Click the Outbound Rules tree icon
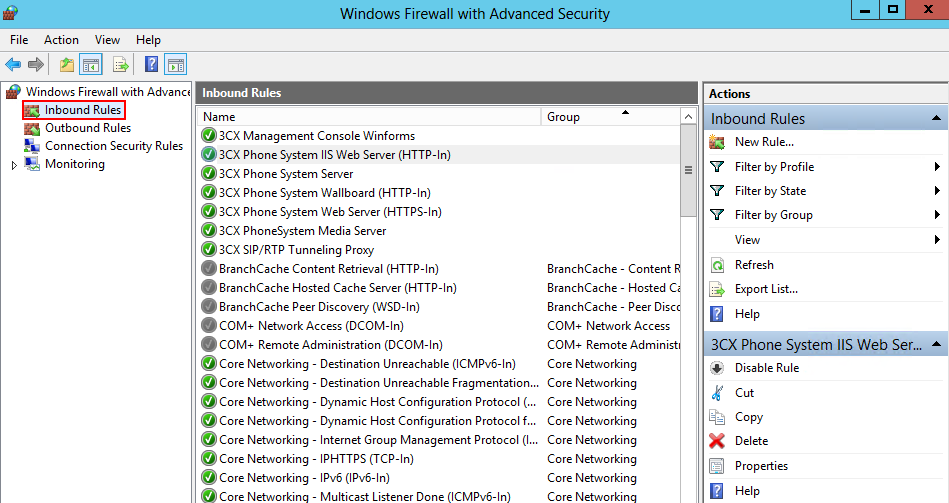Screen dimensions: 949x503 pos(31,128)
